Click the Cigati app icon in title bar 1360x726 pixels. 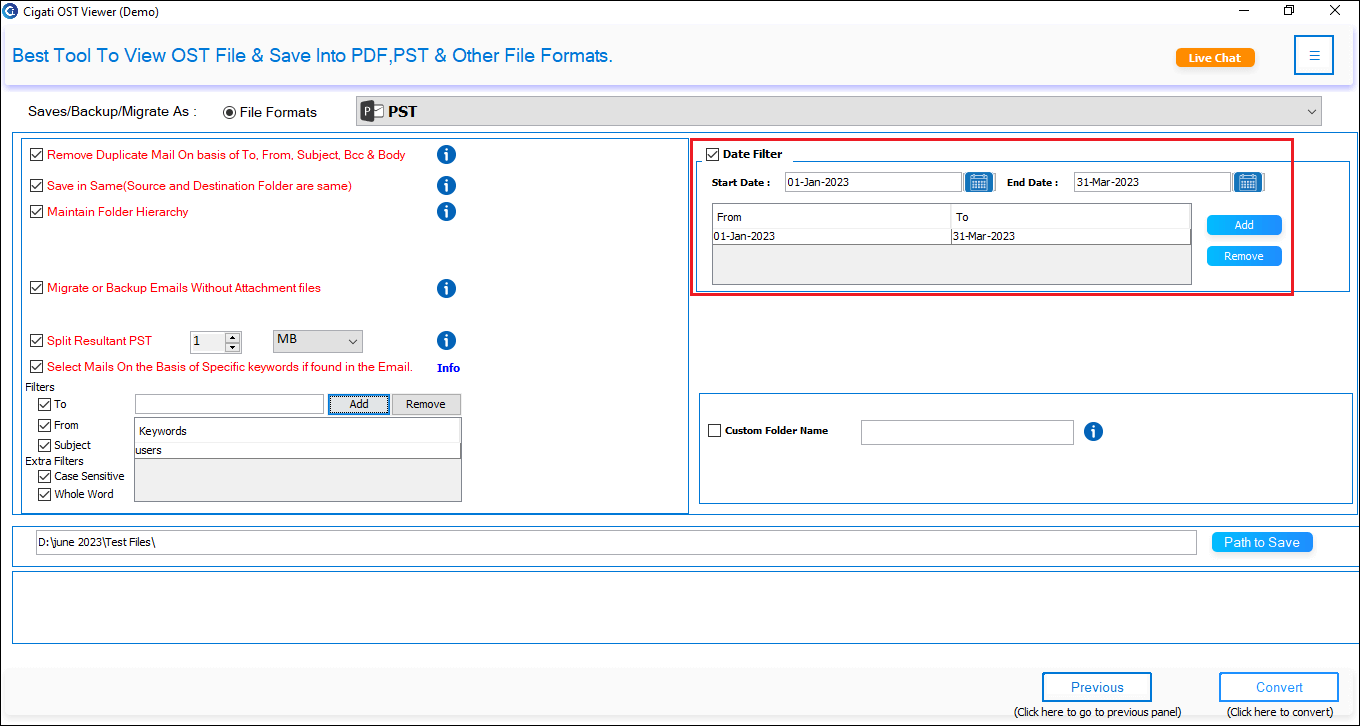(x=10, y=12)
